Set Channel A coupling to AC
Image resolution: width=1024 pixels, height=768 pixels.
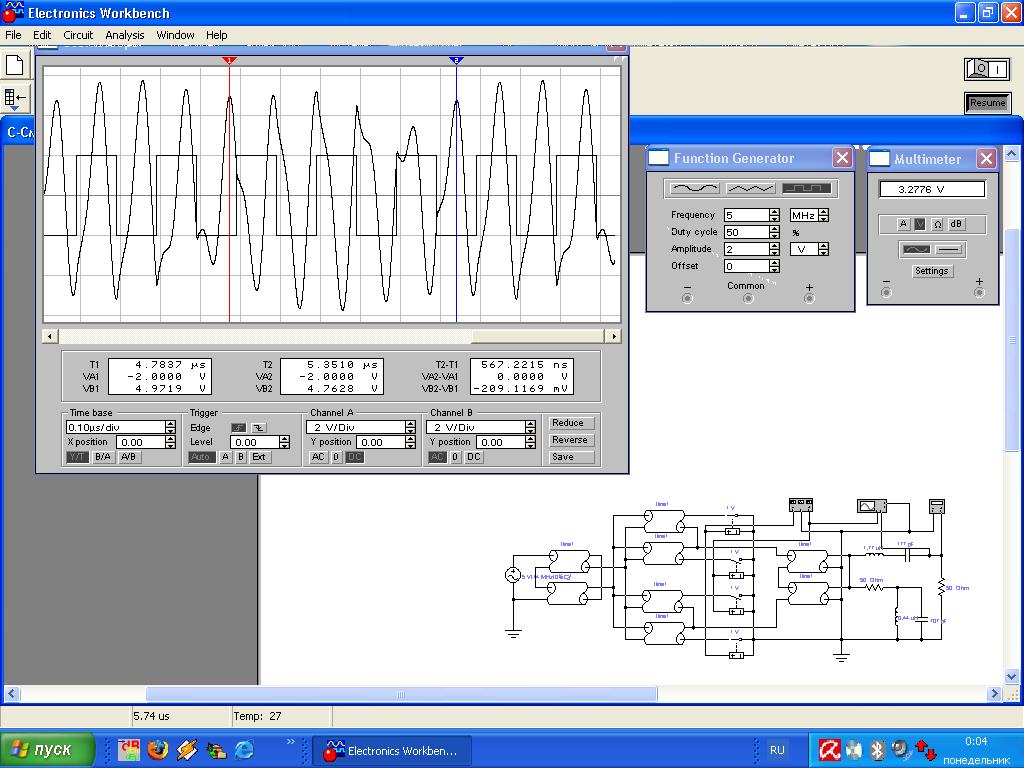(318, 457)
